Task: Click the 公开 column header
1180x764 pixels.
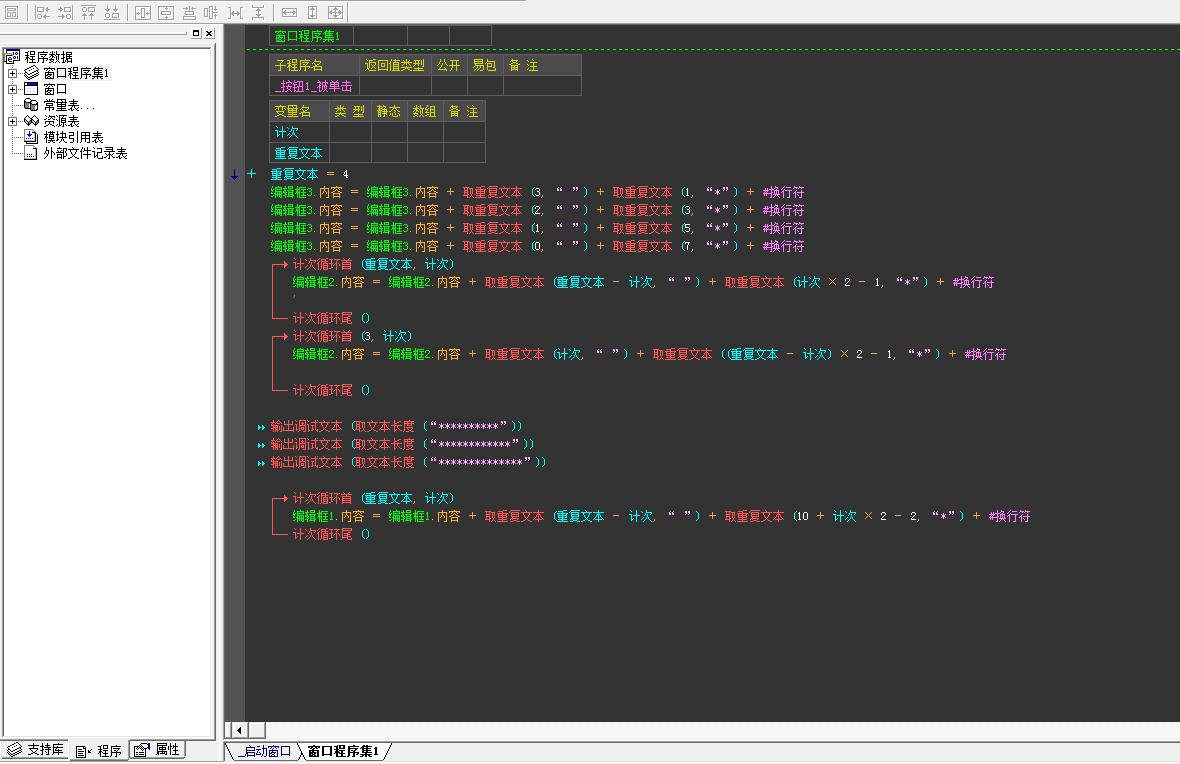Action: 449,65
